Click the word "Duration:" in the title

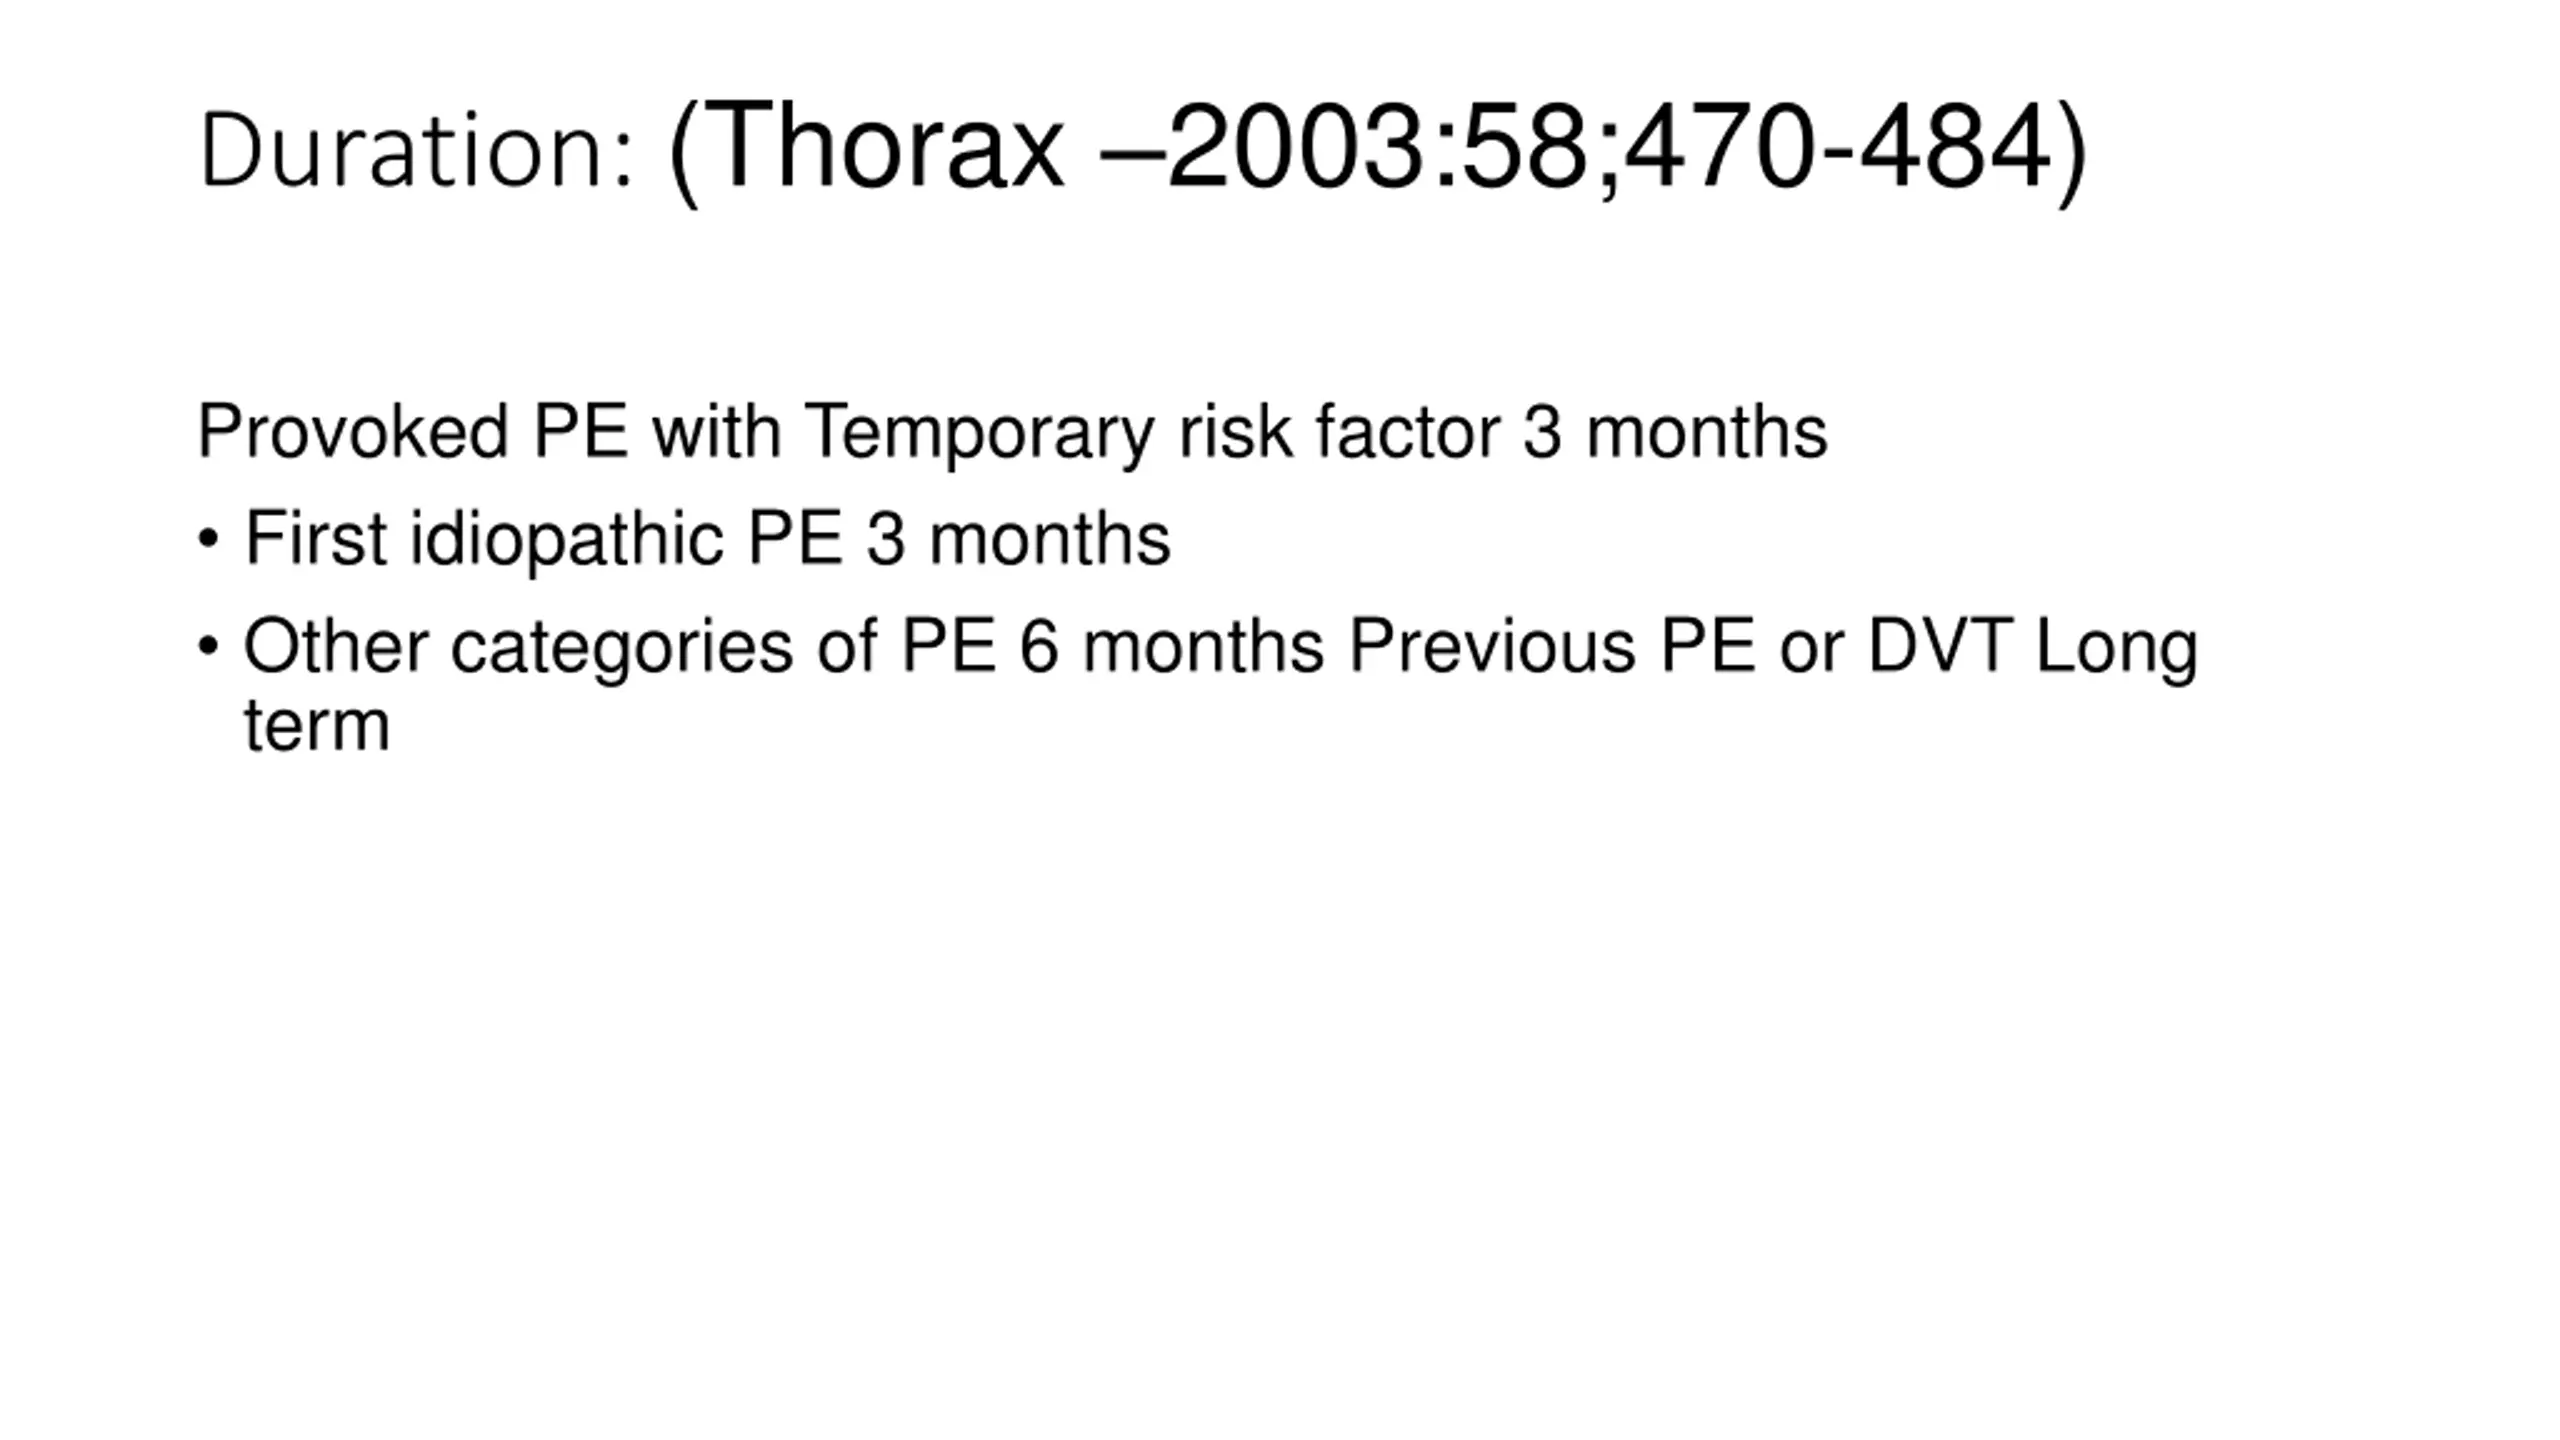(x=416, y=152)
